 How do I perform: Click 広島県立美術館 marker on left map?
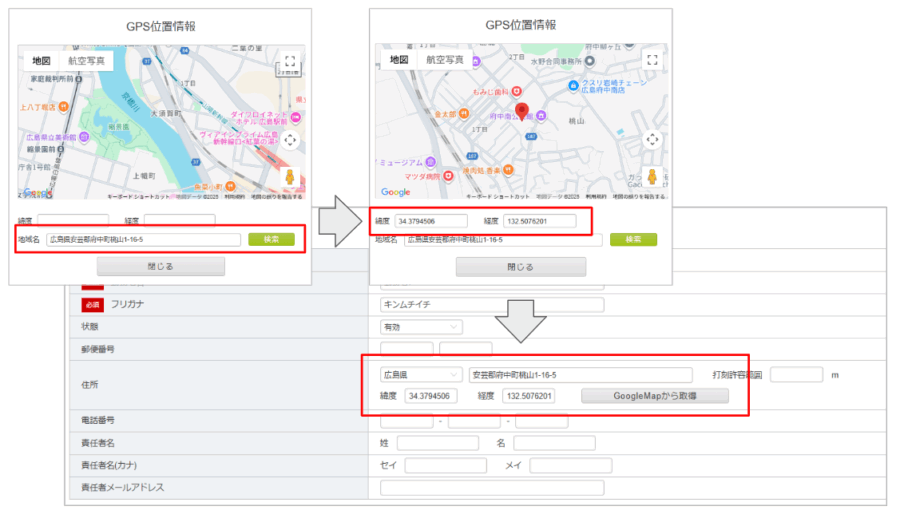84,137
